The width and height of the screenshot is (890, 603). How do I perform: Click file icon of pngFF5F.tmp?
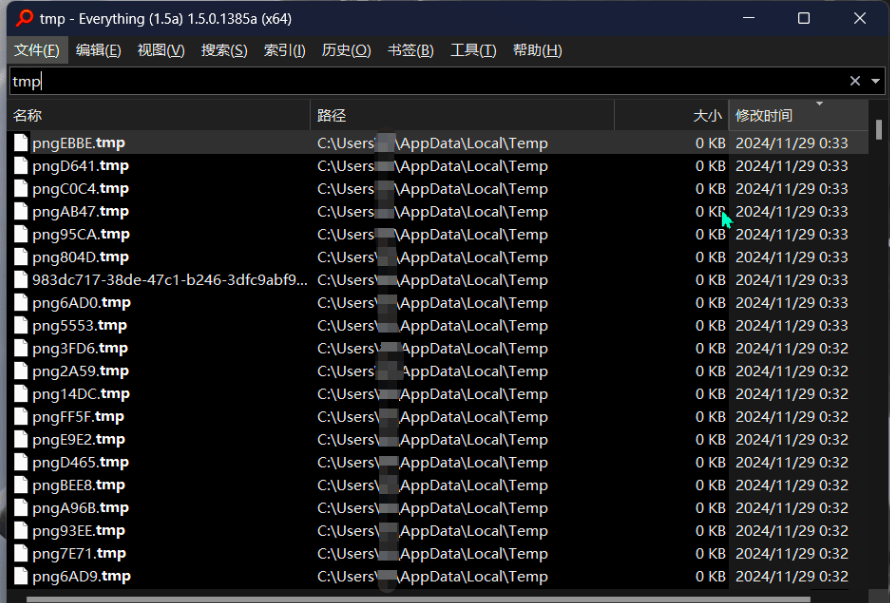(x=21, y=416)
